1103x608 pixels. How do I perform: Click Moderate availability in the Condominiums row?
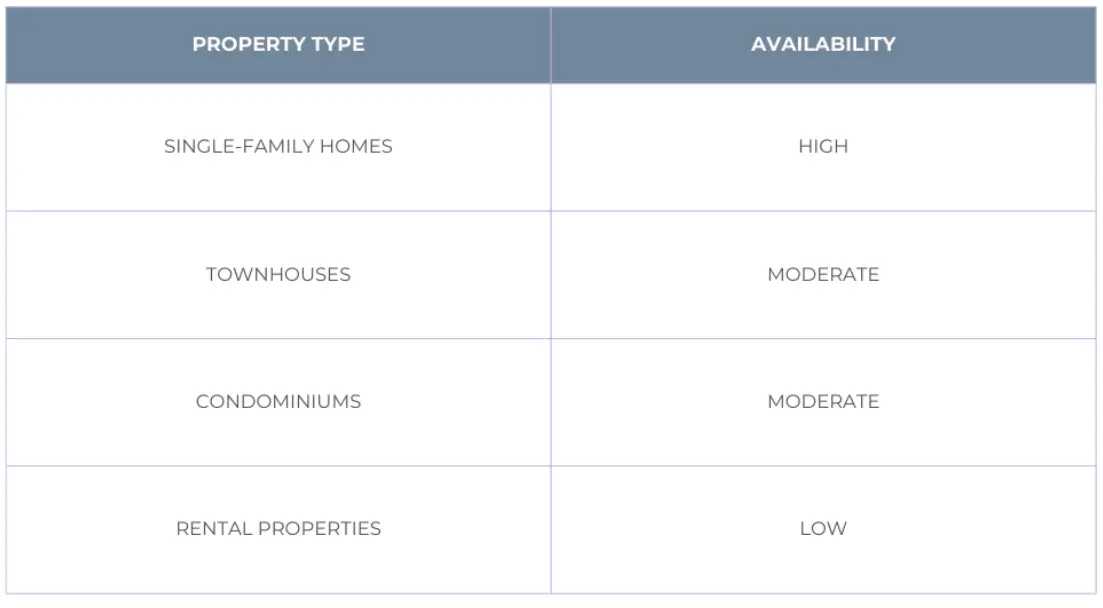point(823,401)
